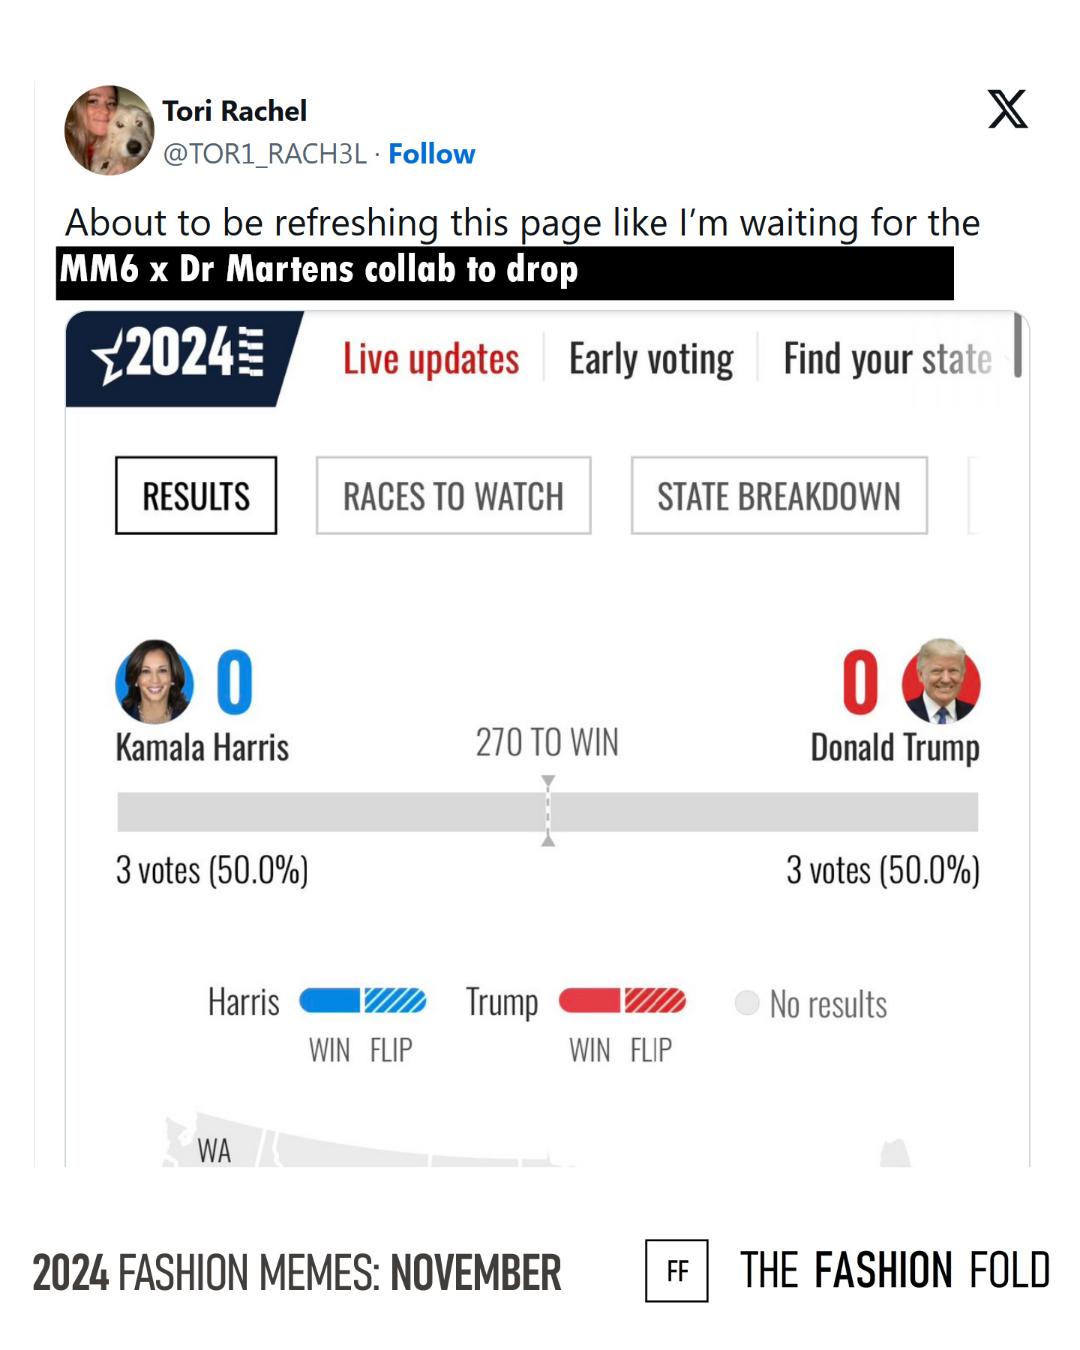1080x1350 pixels.
Task: Click the WA state on the map
Action: (214, 1150)
